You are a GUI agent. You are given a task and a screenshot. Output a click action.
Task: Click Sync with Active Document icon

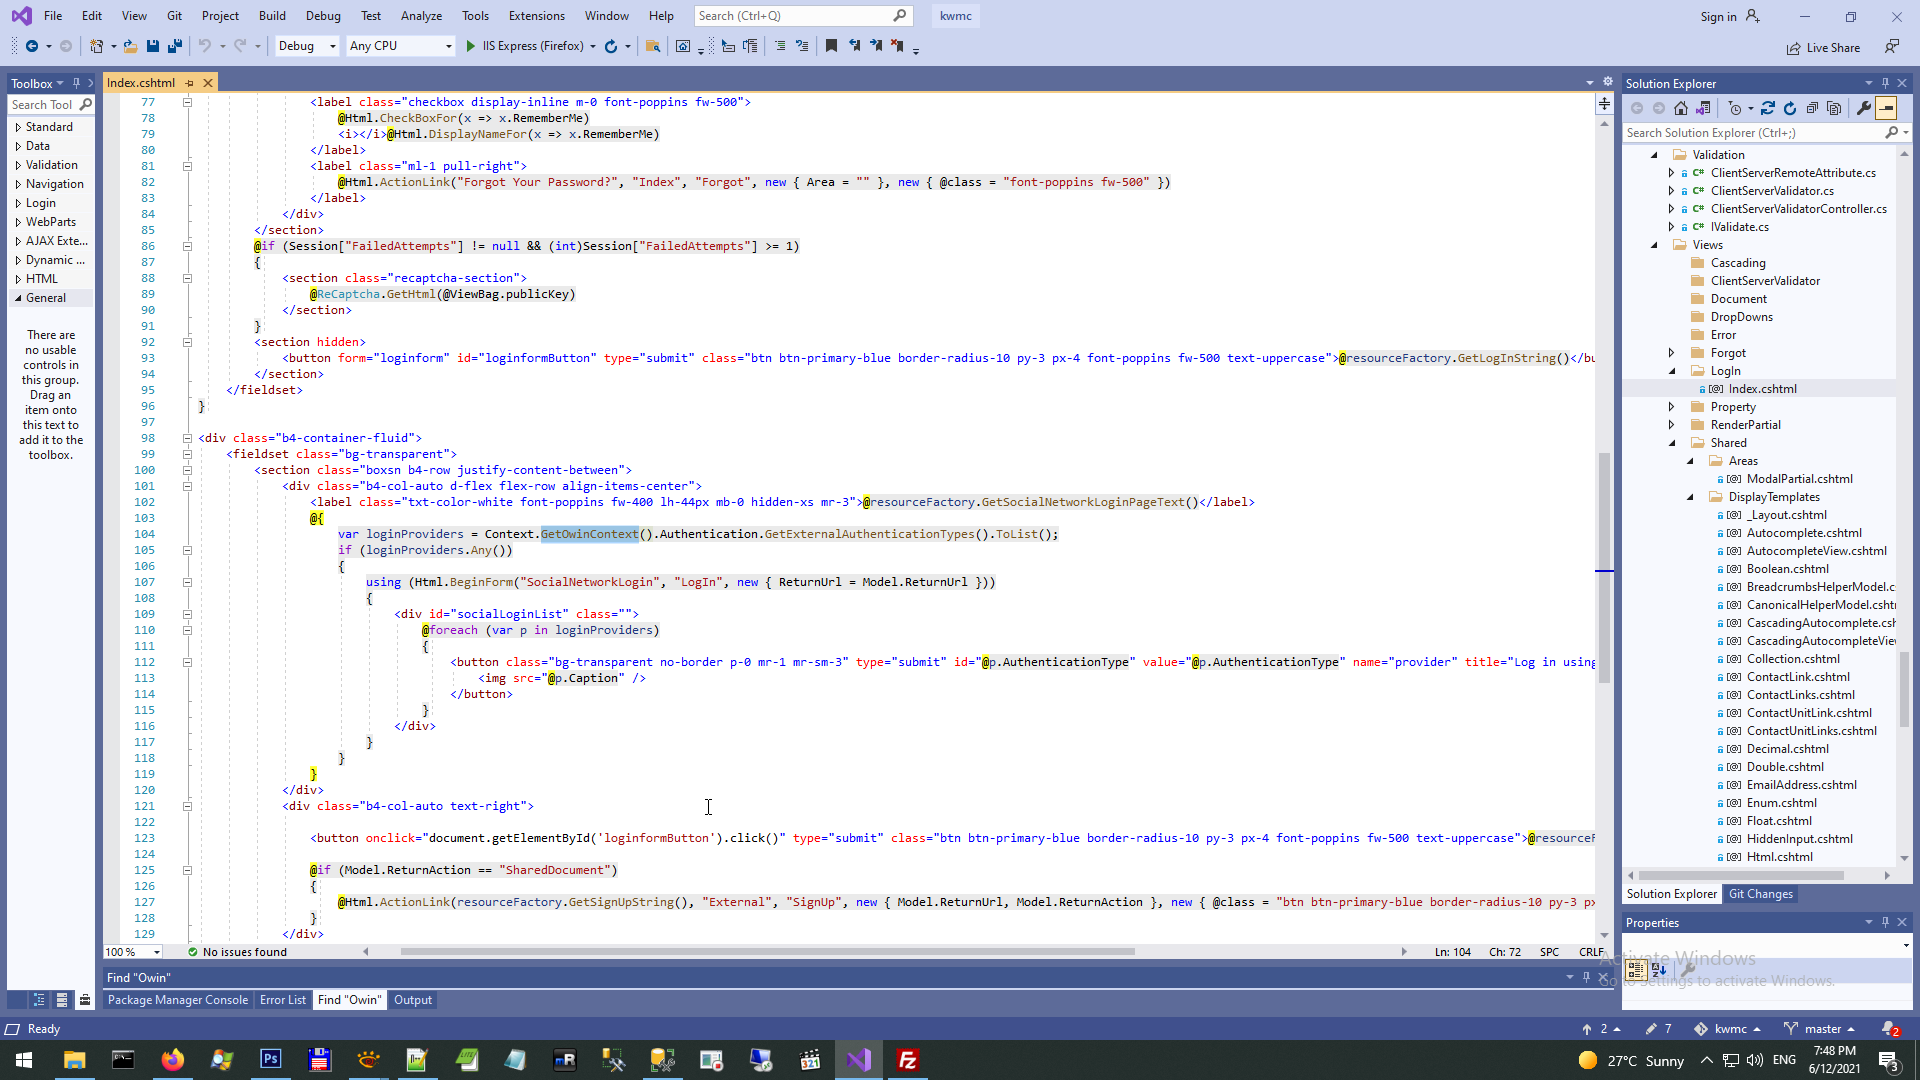(1768, 108)
